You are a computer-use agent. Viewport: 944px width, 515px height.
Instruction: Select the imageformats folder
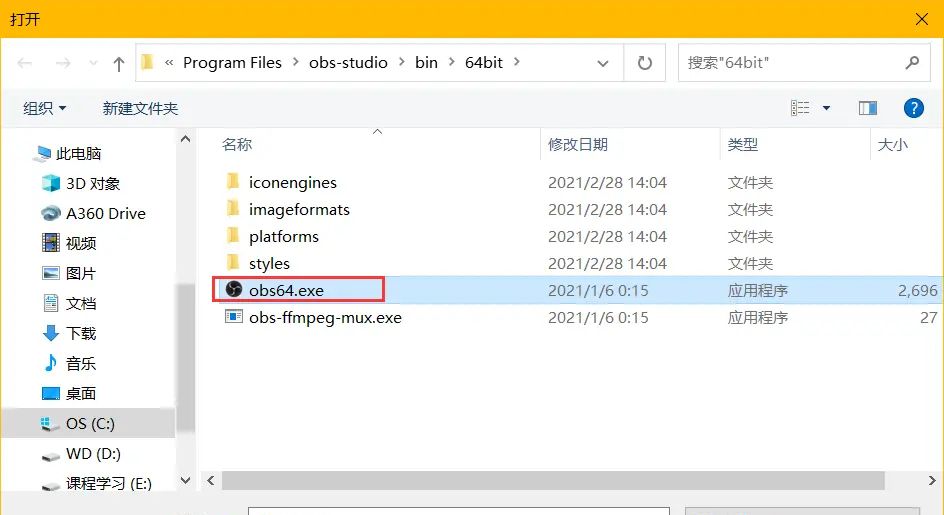click(299, 210)
